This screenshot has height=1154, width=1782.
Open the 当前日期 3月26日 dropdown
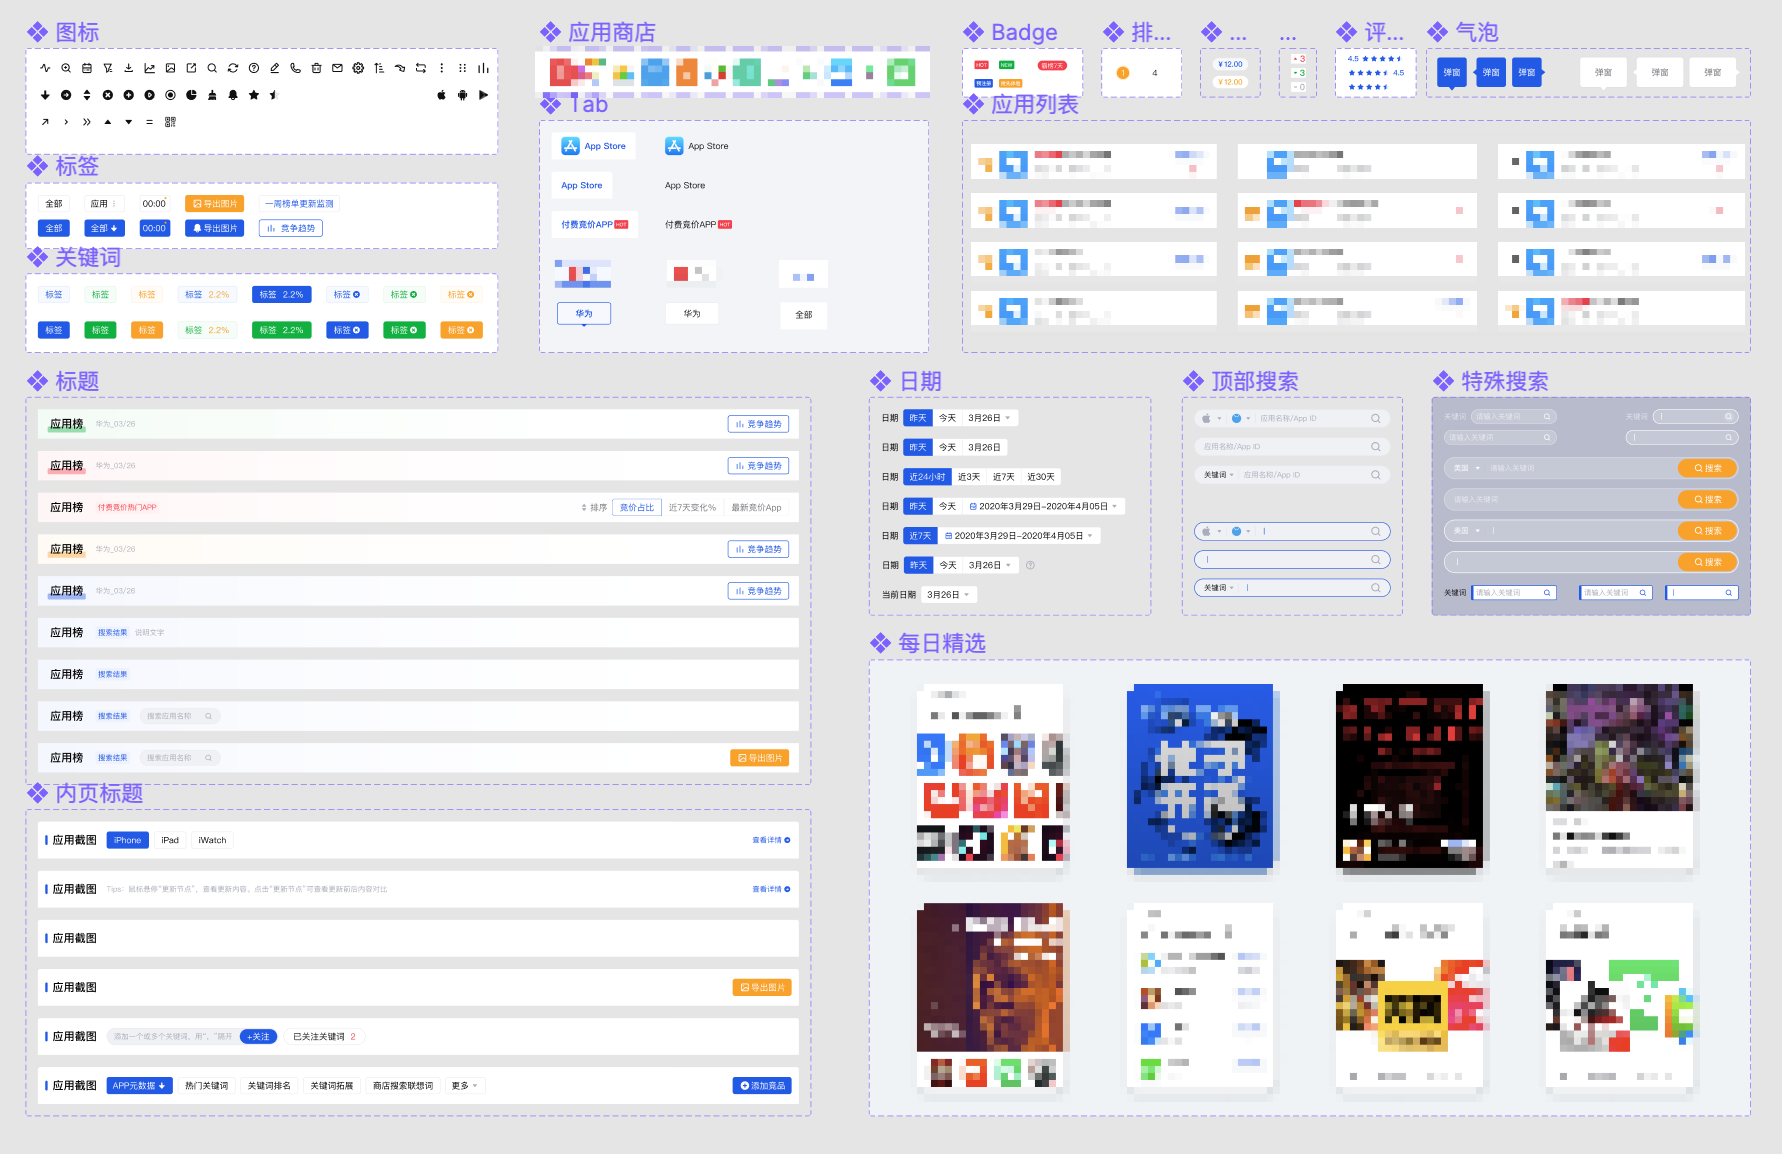click(949, 595)
